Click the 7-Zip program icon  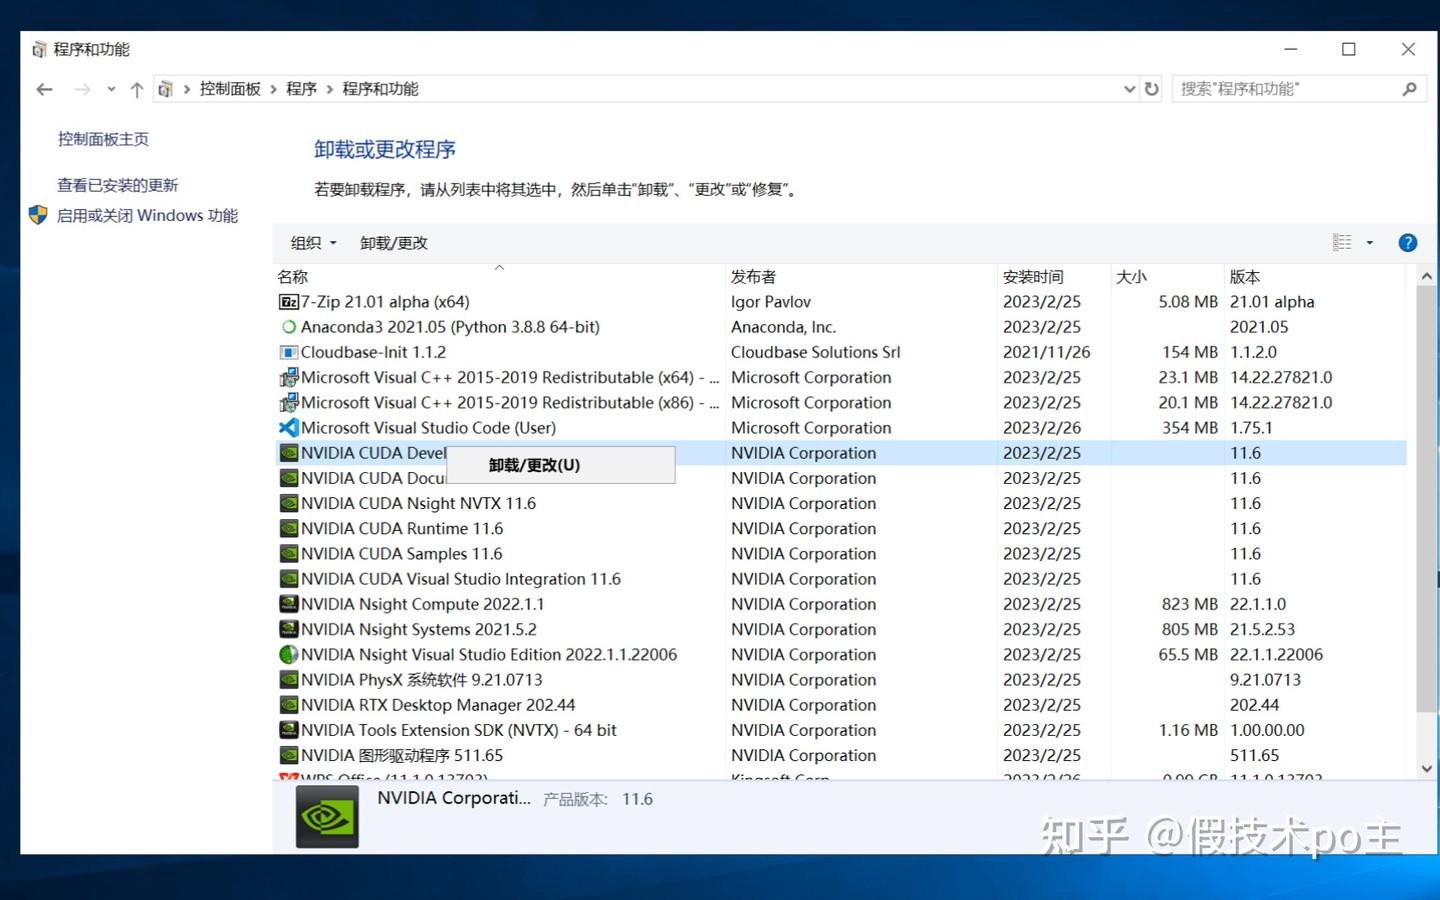click(x=289, y=302)
